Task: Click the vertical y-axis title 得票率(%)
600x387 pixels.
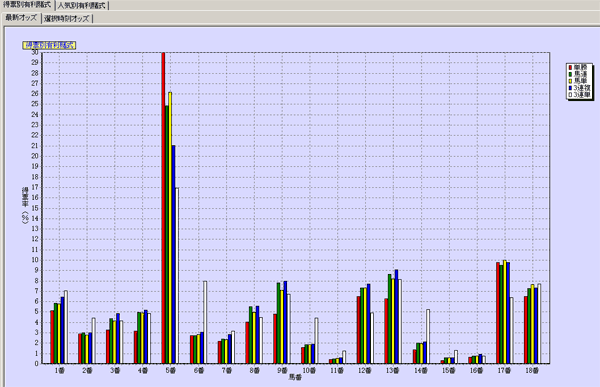Action: [x=25, y=206]
